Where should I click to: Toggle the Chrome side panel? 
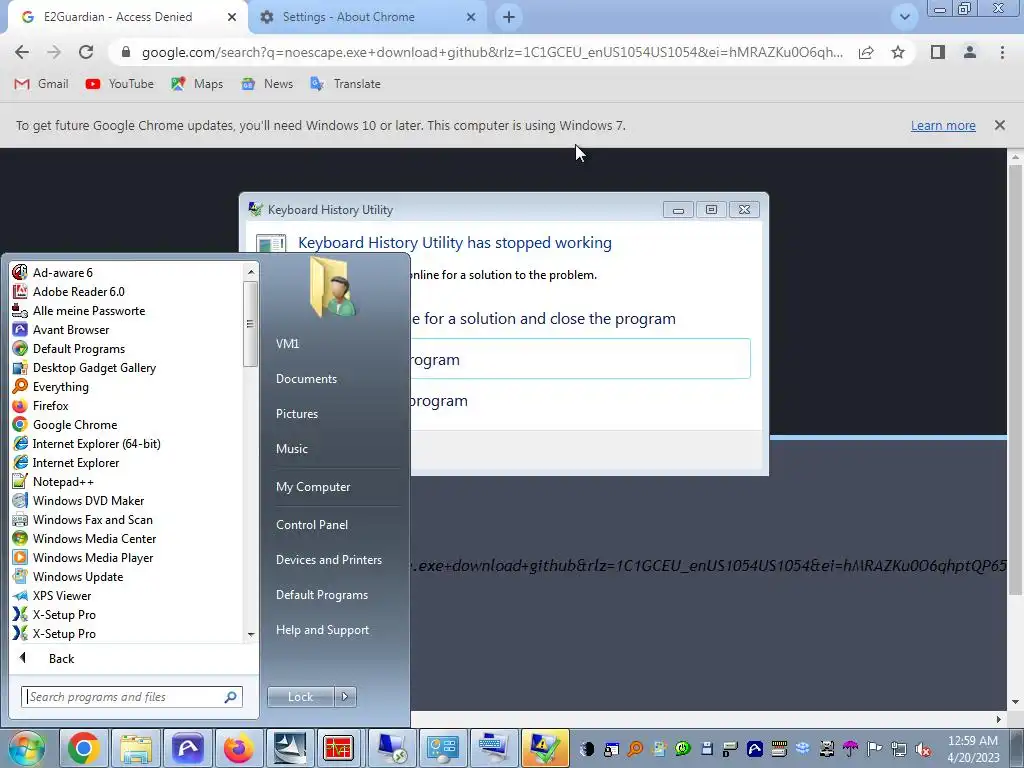pos(938,52)
